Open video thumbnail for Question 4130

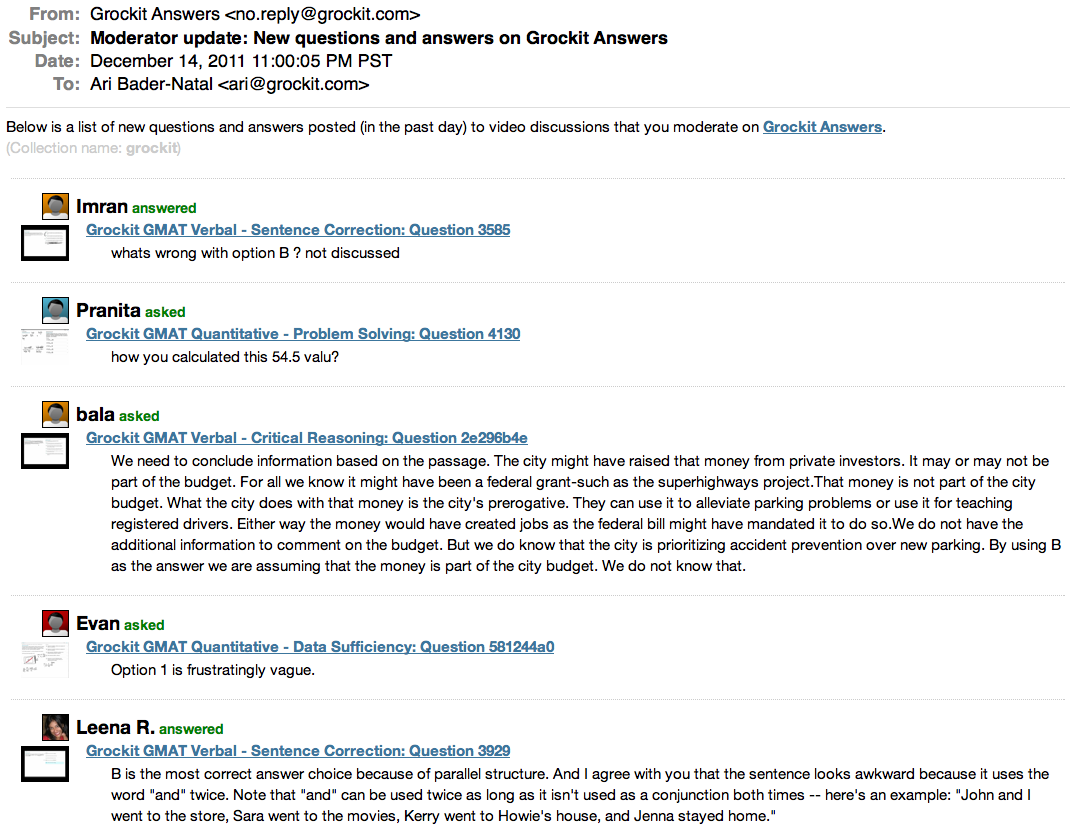pos(45,347)
